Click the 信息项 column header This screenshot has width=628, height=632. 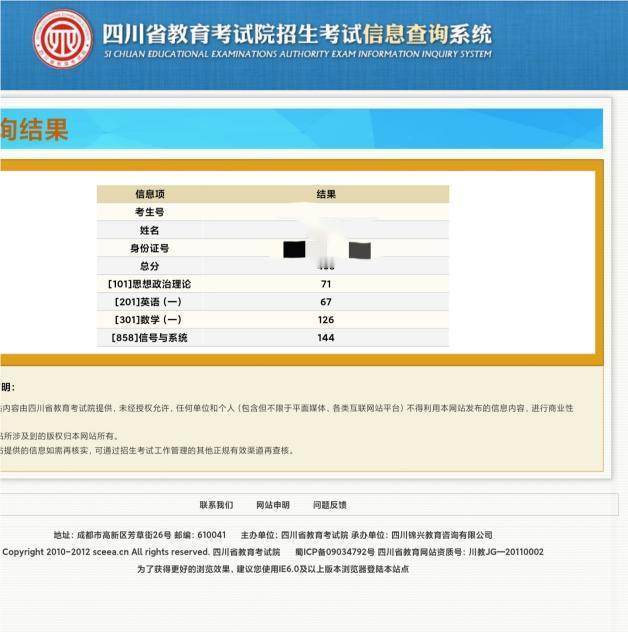tap(150, 194)
